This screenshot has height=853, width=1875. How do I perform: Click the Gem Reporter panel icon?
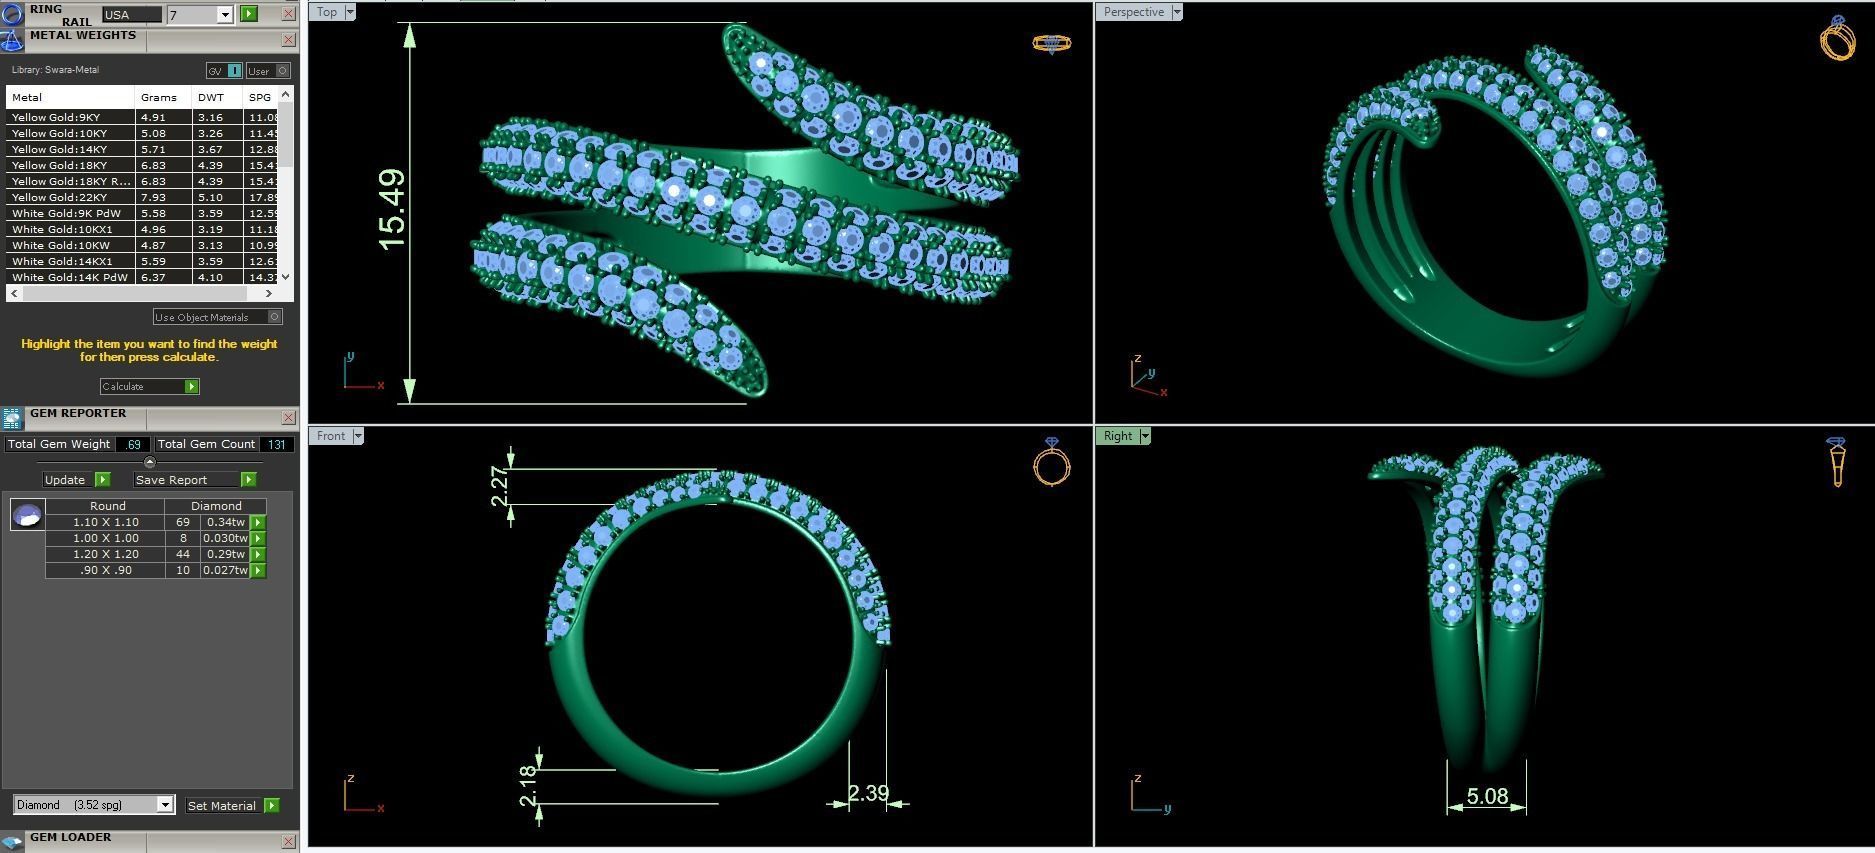pos(12,418)
